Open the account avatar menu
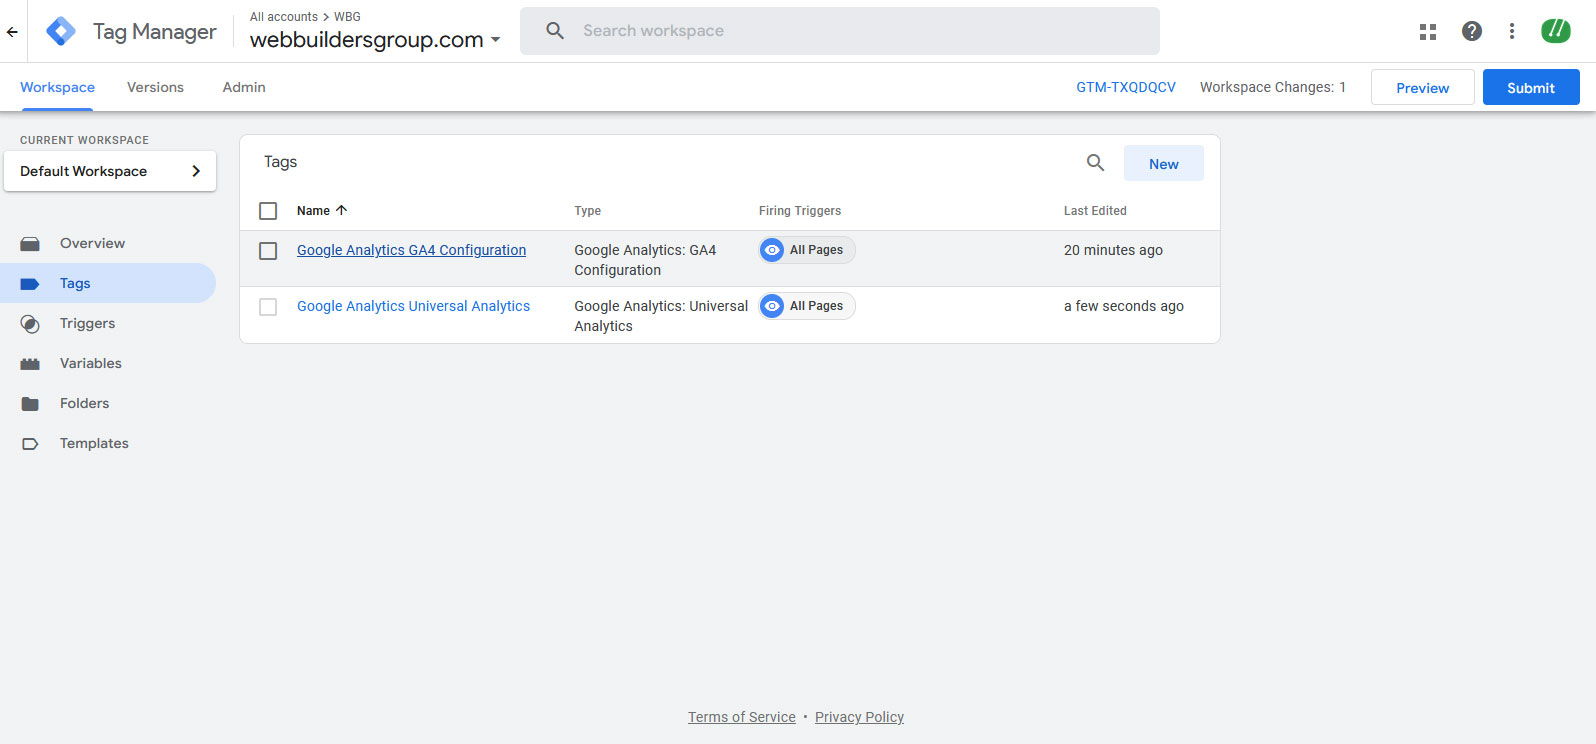This screenshot has height=744, width=1596. point(1556,31)
